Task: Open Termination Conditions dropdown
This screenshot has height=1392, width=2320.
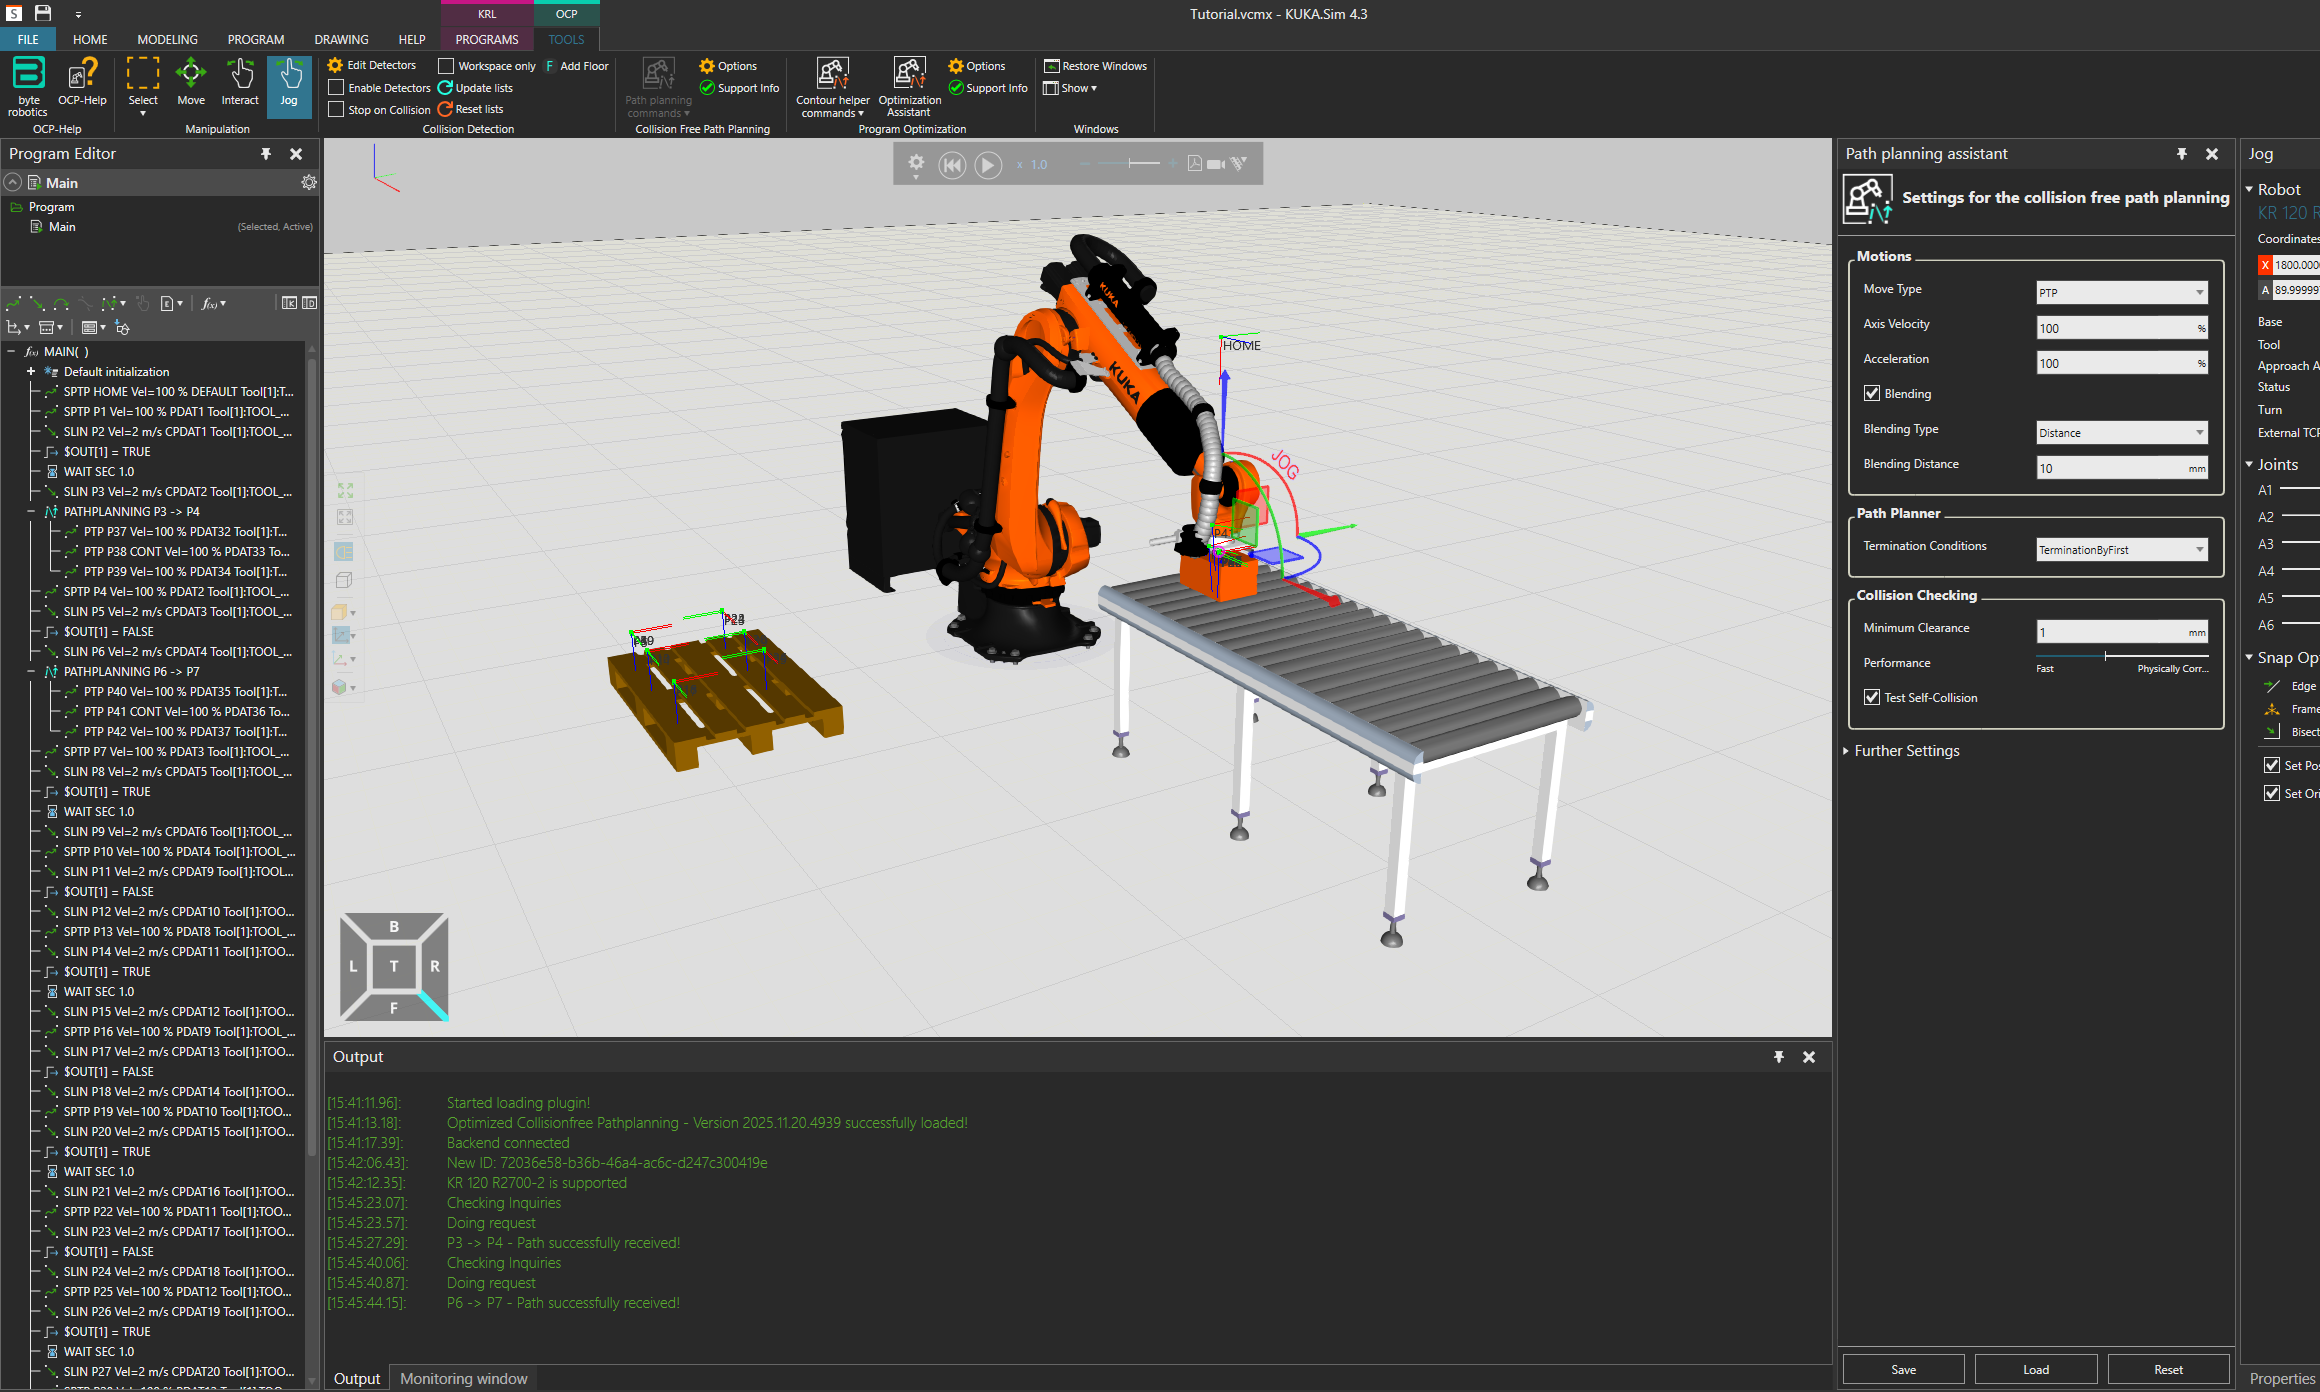Action: 2121,549
